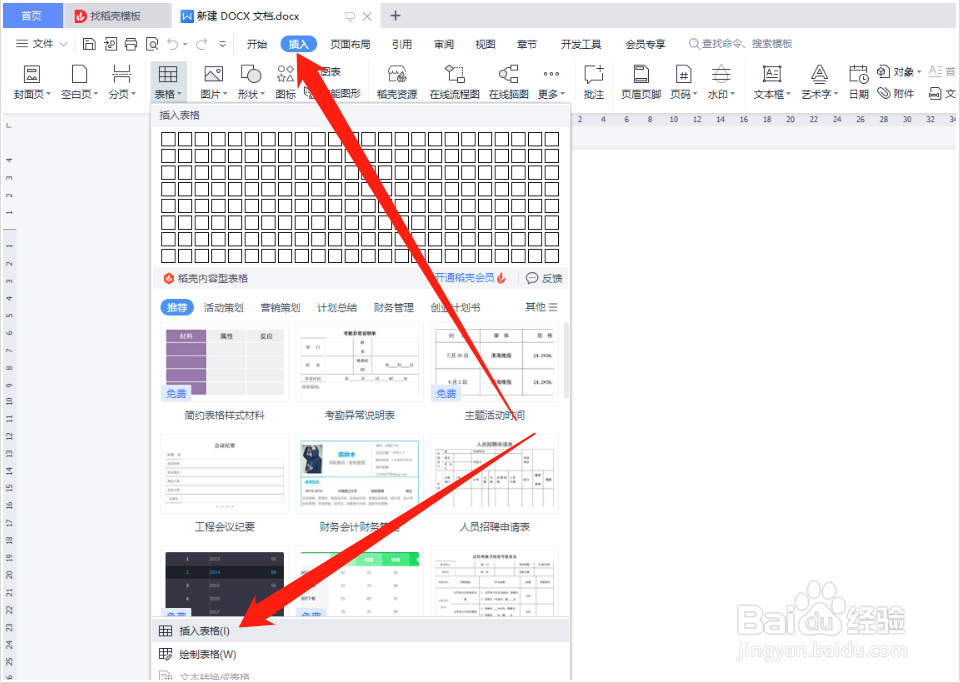Click the Redo arrow icon
Viewport: 960px width, 683px height.
coord(201,44)
